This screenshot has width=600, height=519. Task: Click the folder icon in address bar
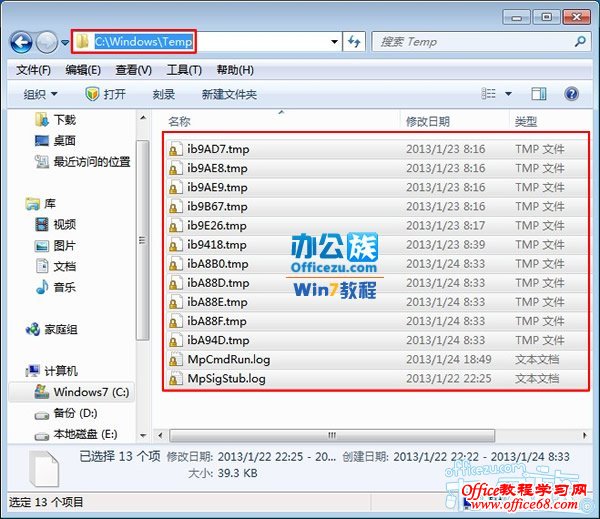[x=83, y=41]
